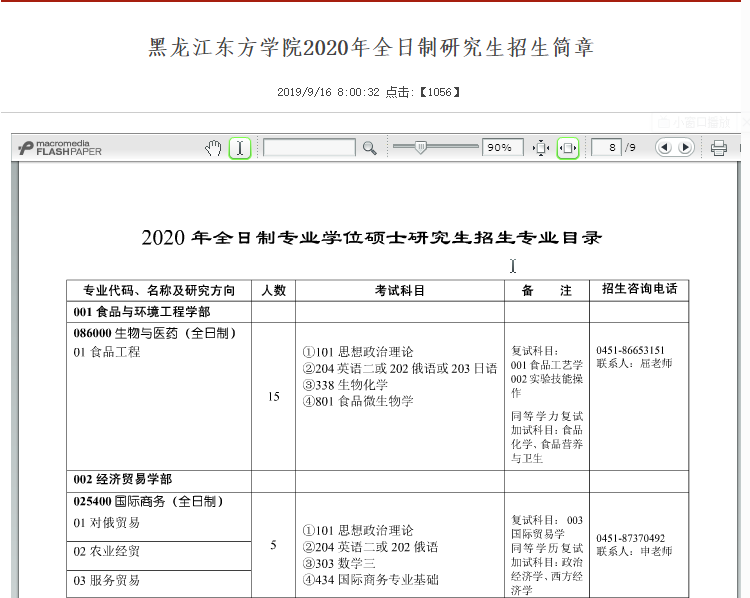
Task: Select the hand pan tool
Action: point(213,148)
